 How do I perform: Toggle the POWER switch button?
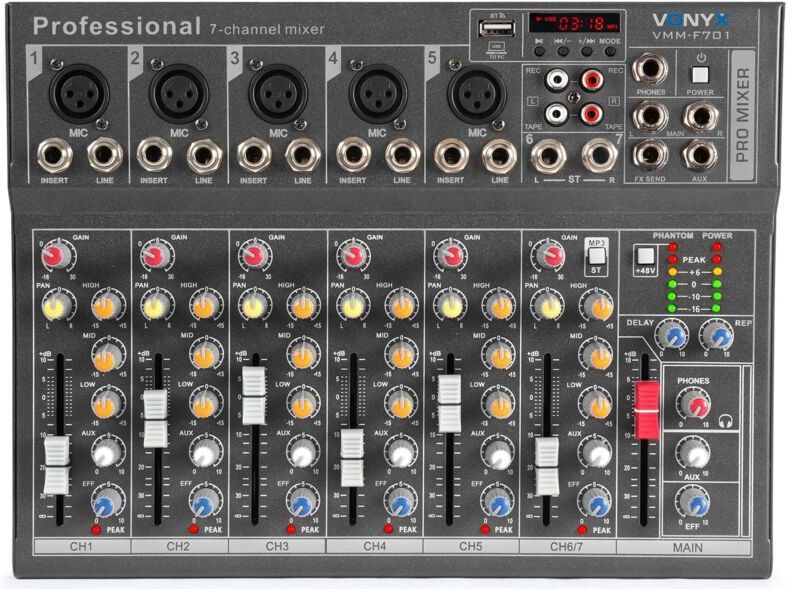(700, 75)
